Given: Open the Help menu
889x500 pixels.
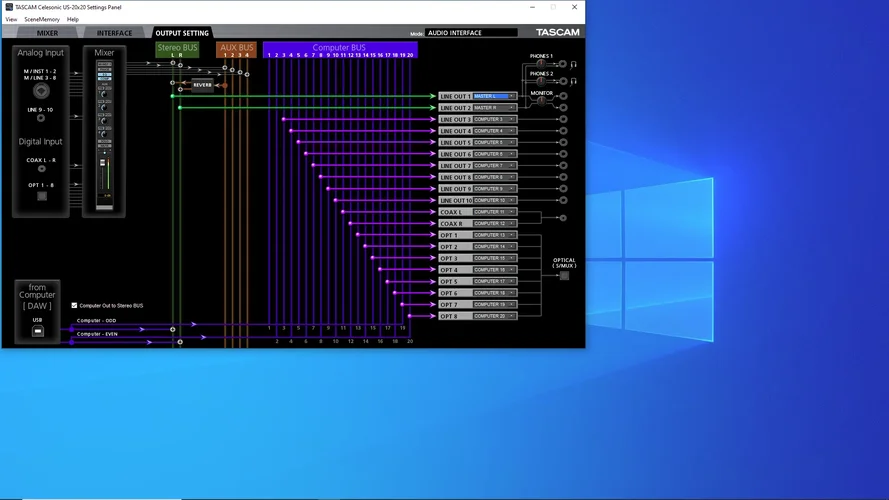Looking at the screenshot, I should (73, 19).
